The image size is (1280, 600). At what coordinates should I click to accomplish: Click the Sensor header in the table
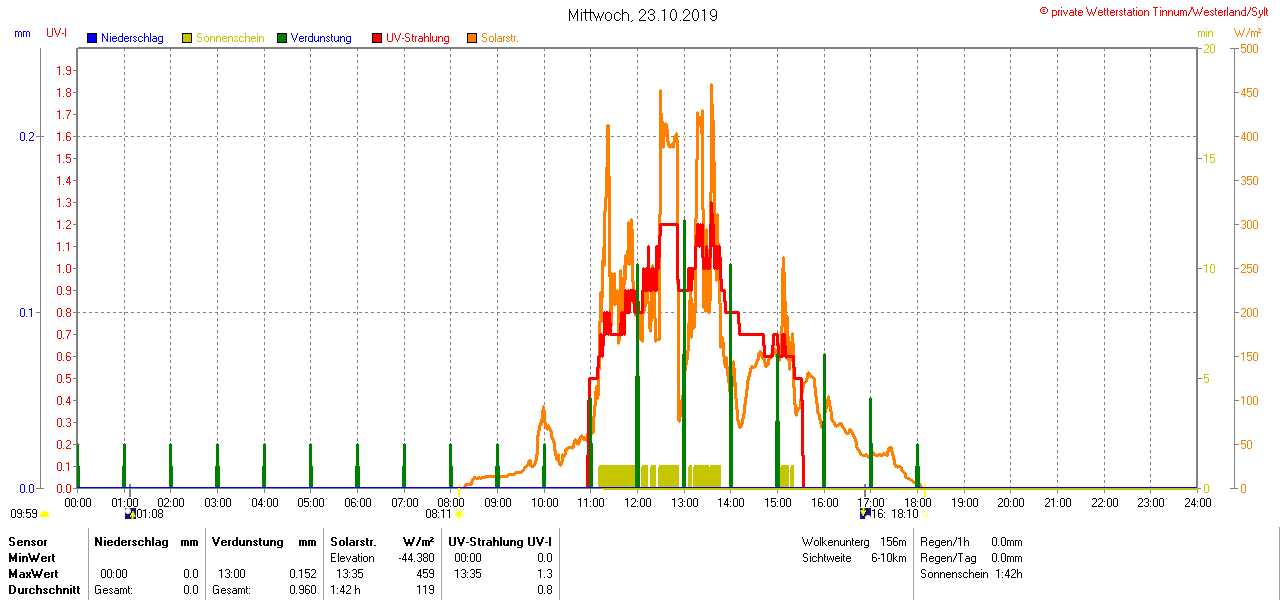pyautogui.click(x=27, y=542)
